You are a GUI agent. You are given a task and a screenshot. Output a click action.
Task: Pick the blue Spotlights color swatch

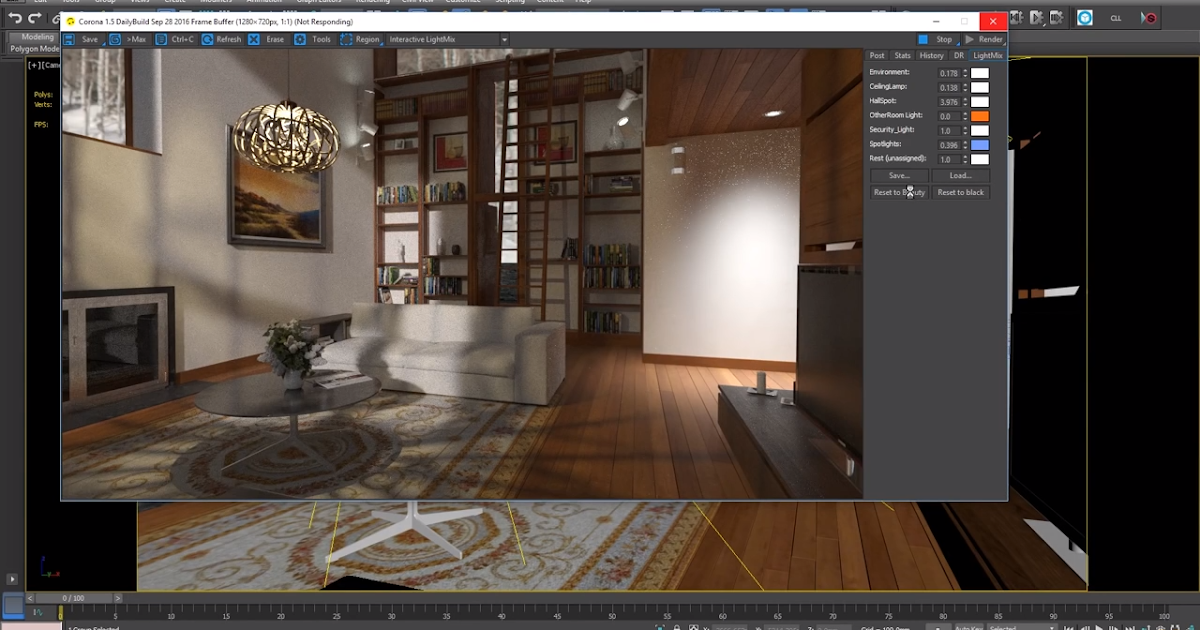pos(980,144)
